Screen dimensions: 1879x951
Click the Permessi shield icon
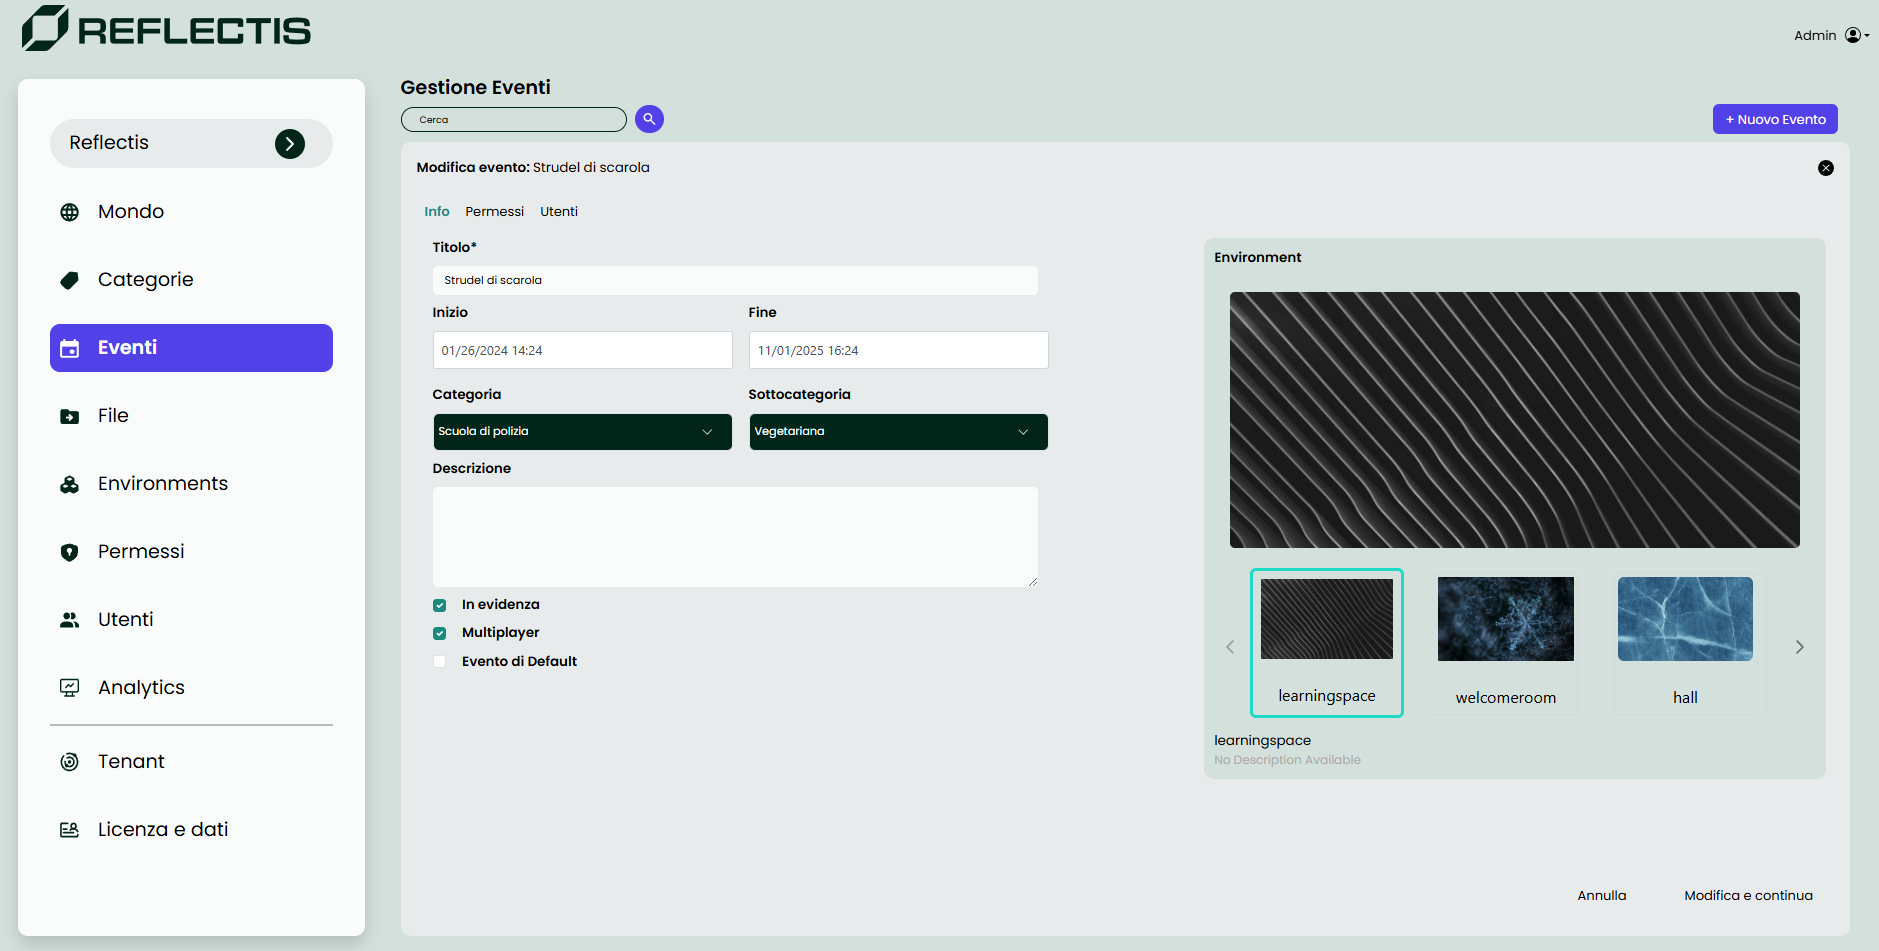point(69,552)
